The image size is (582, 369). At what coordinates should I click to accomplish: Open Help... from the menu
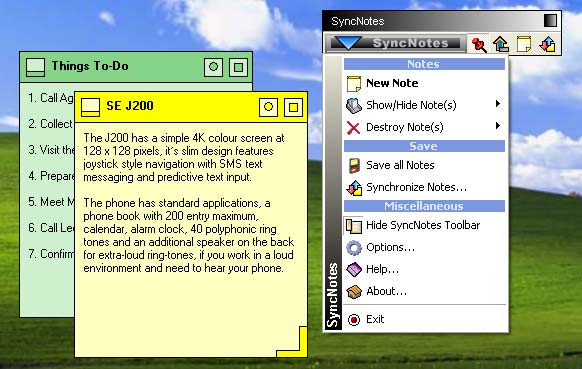coord(424,269)
